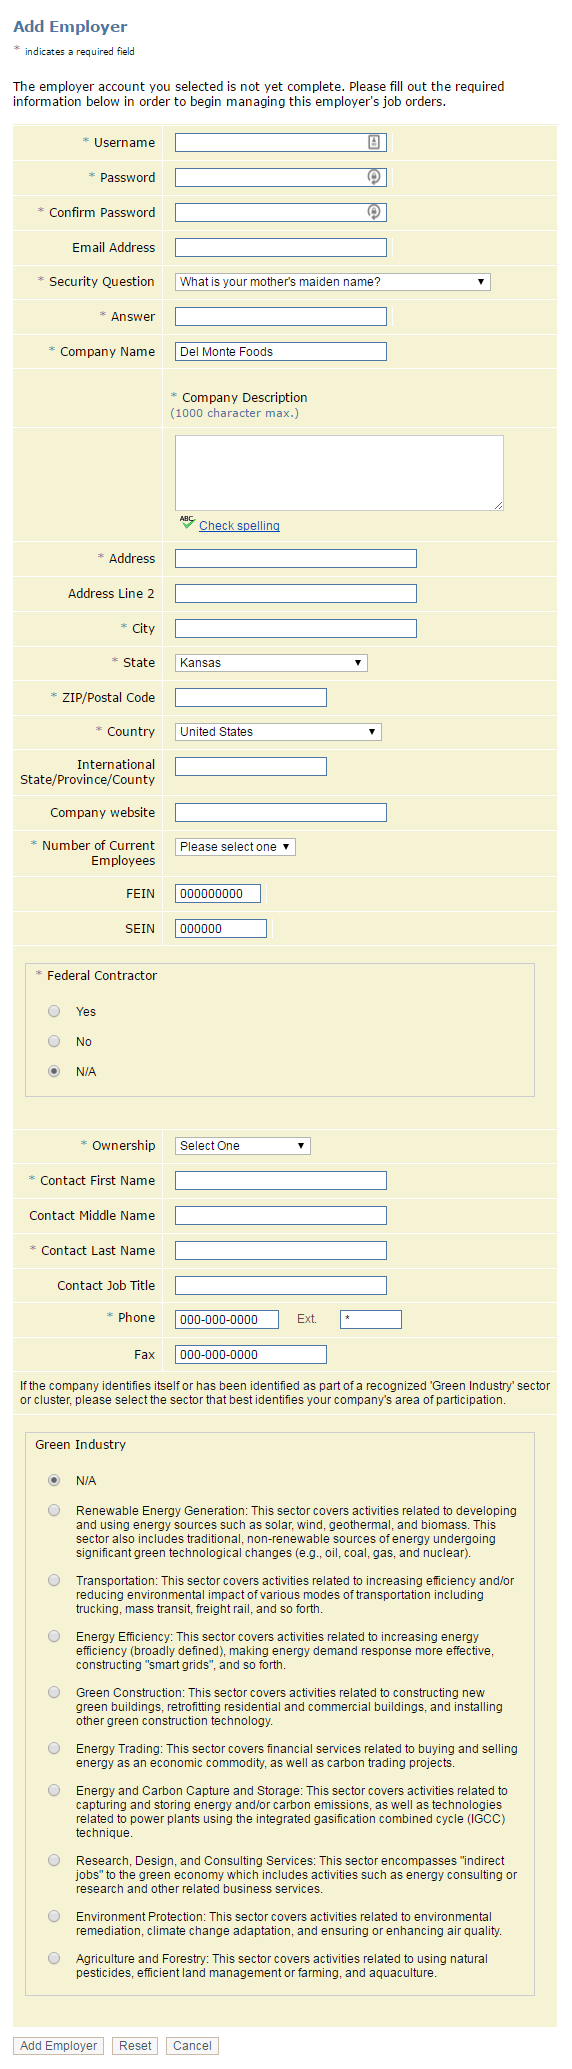Select Yes for Federal Contractor
This screenshot has height=2069, width=572.
[x=54, y=1011]
